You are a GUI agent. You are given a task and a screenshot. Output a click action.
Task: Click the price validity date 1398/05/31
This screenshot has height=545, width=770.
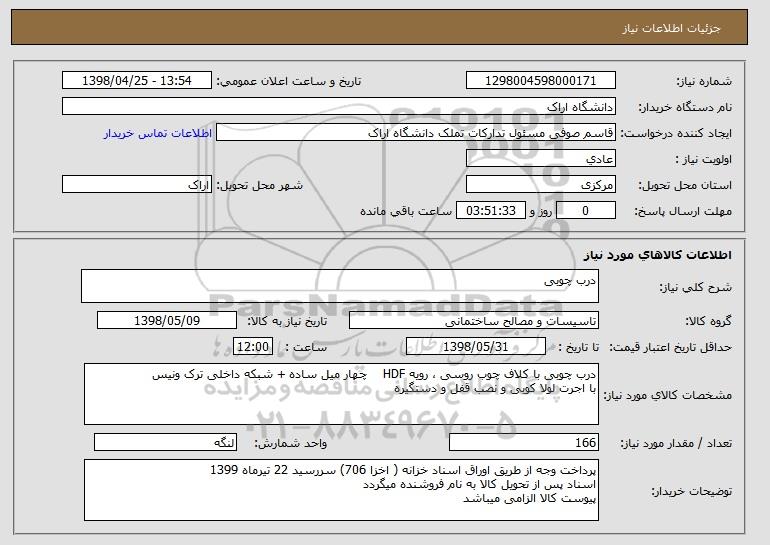coord(476,347)
